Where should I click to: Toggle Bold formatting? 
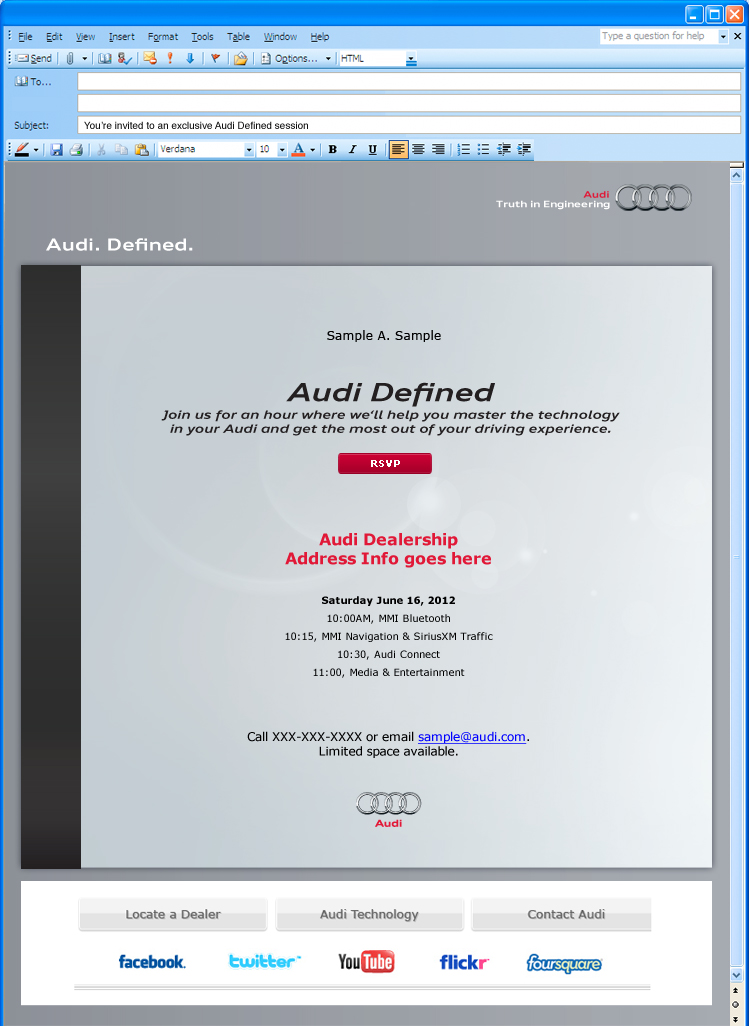pos(332,149)
